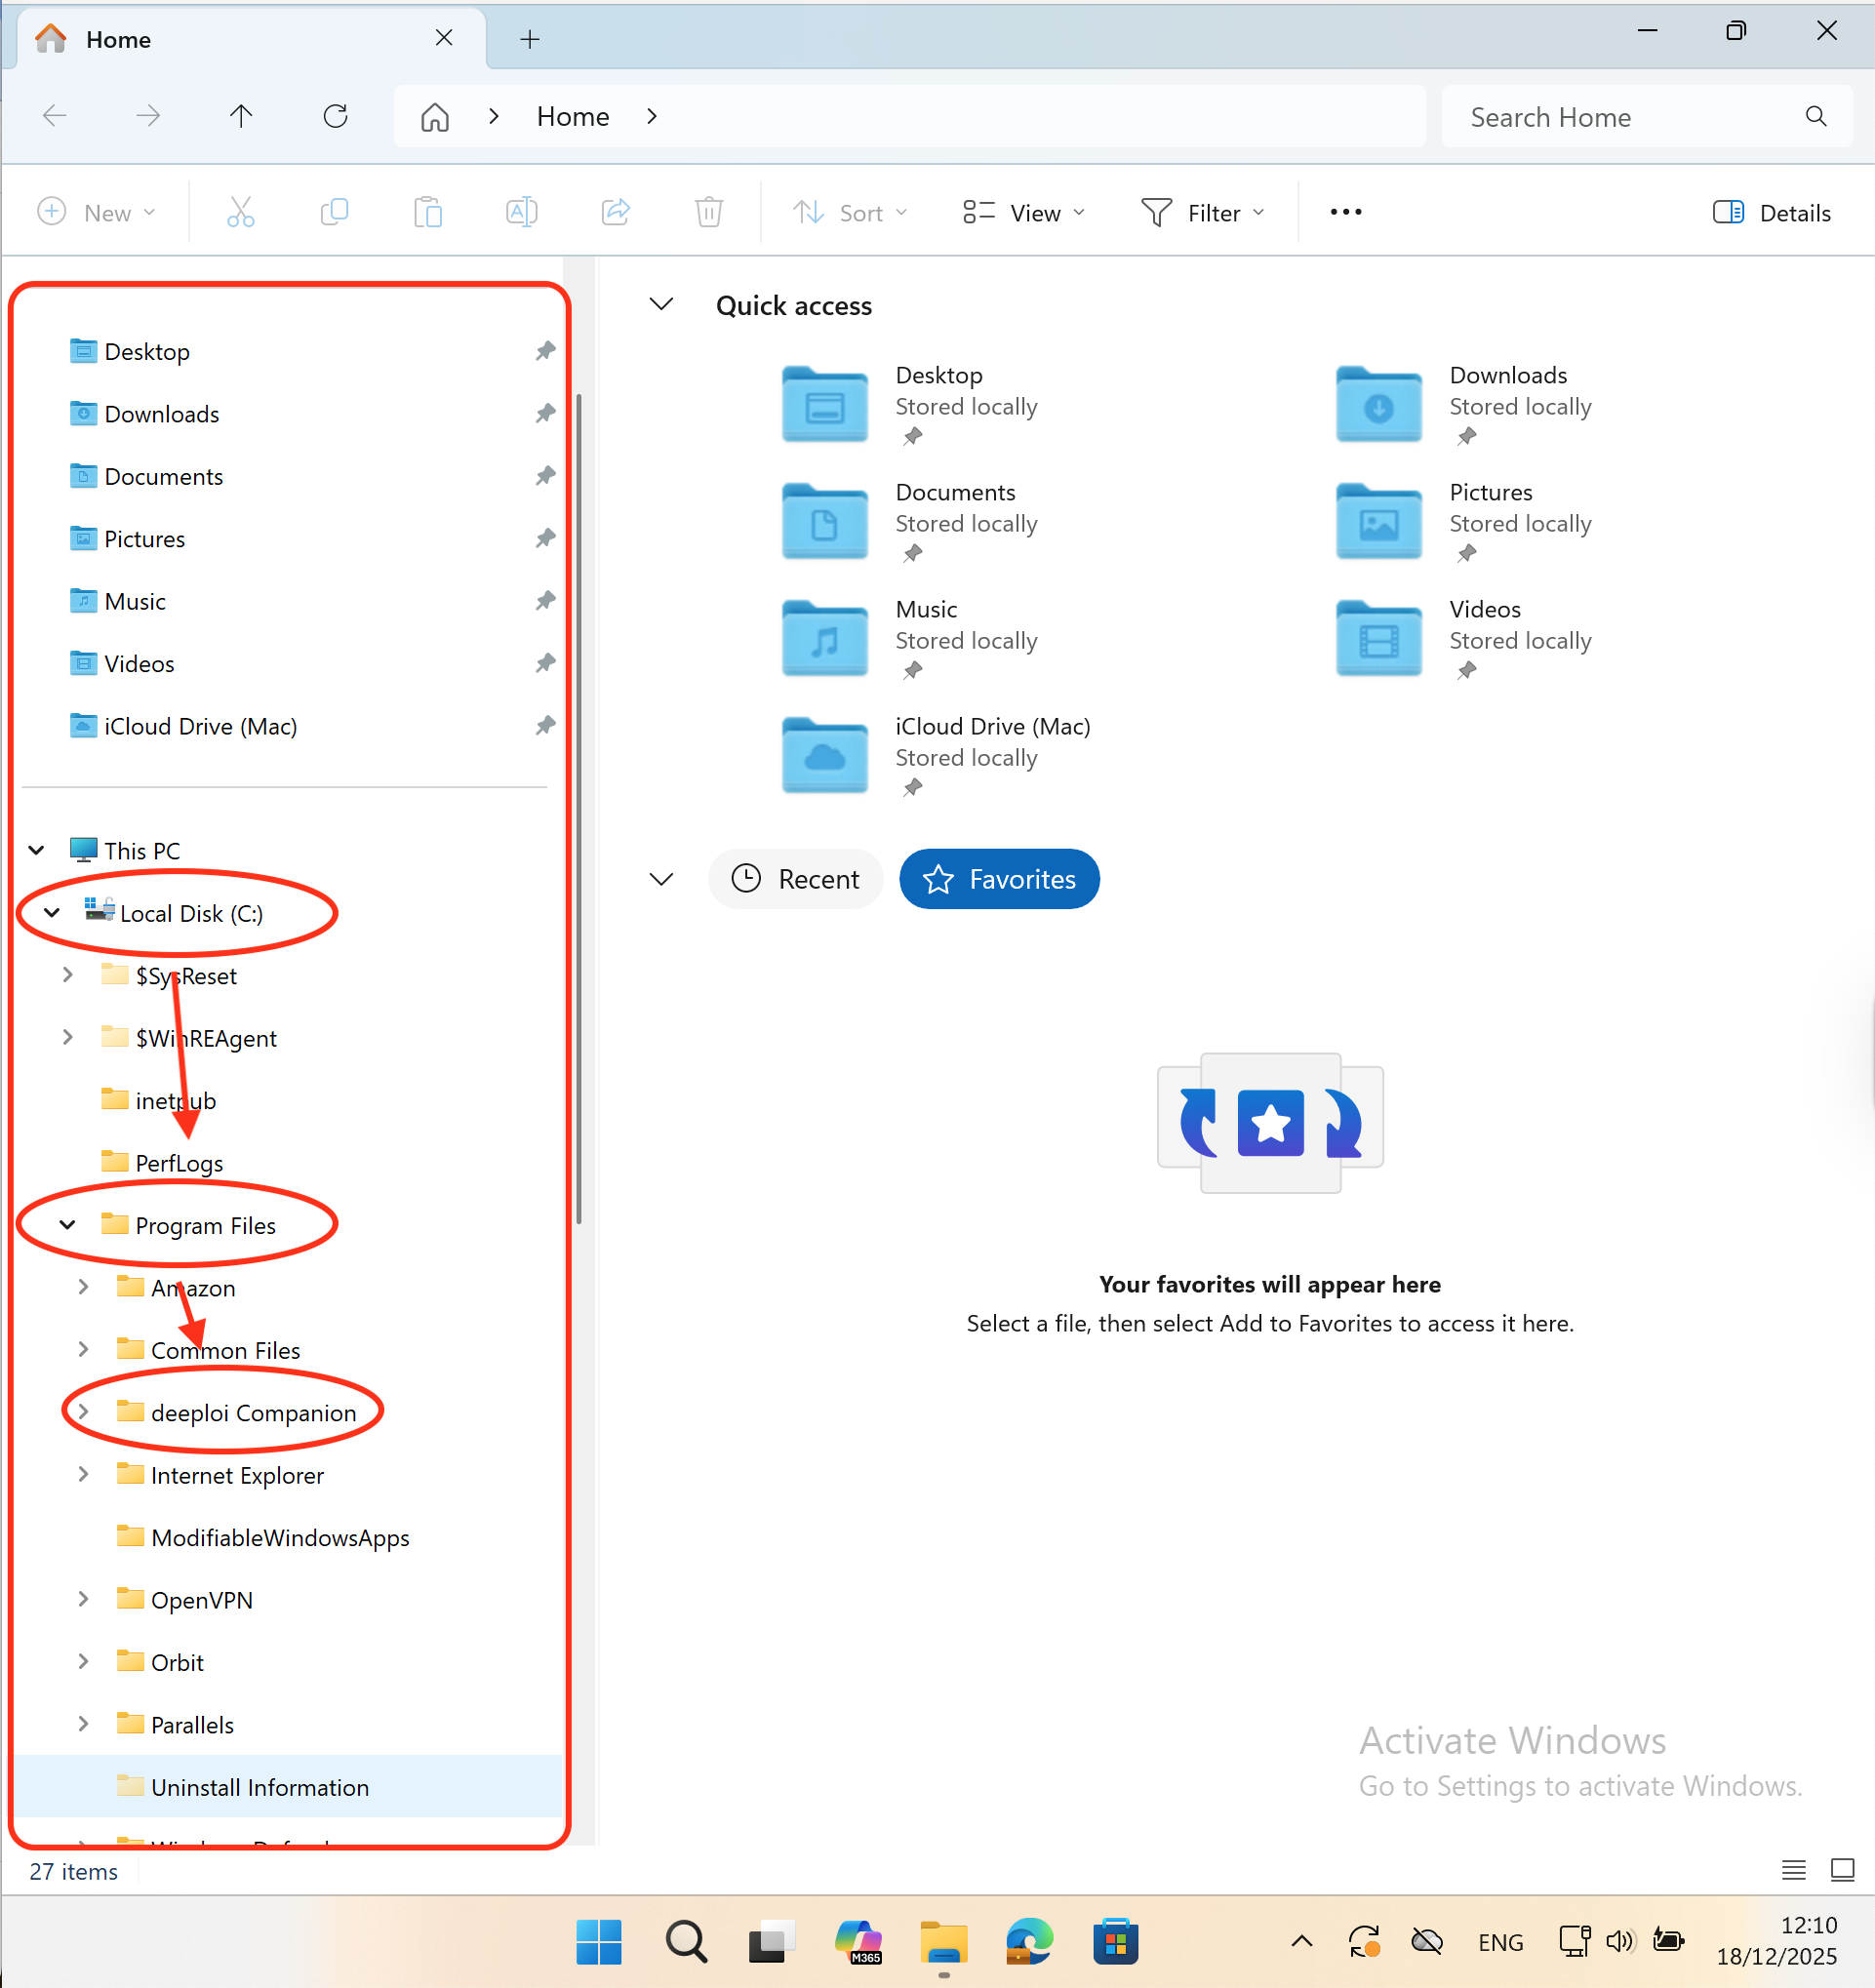
Task: Switch to the Recent tab
Action: coord(796,879)
